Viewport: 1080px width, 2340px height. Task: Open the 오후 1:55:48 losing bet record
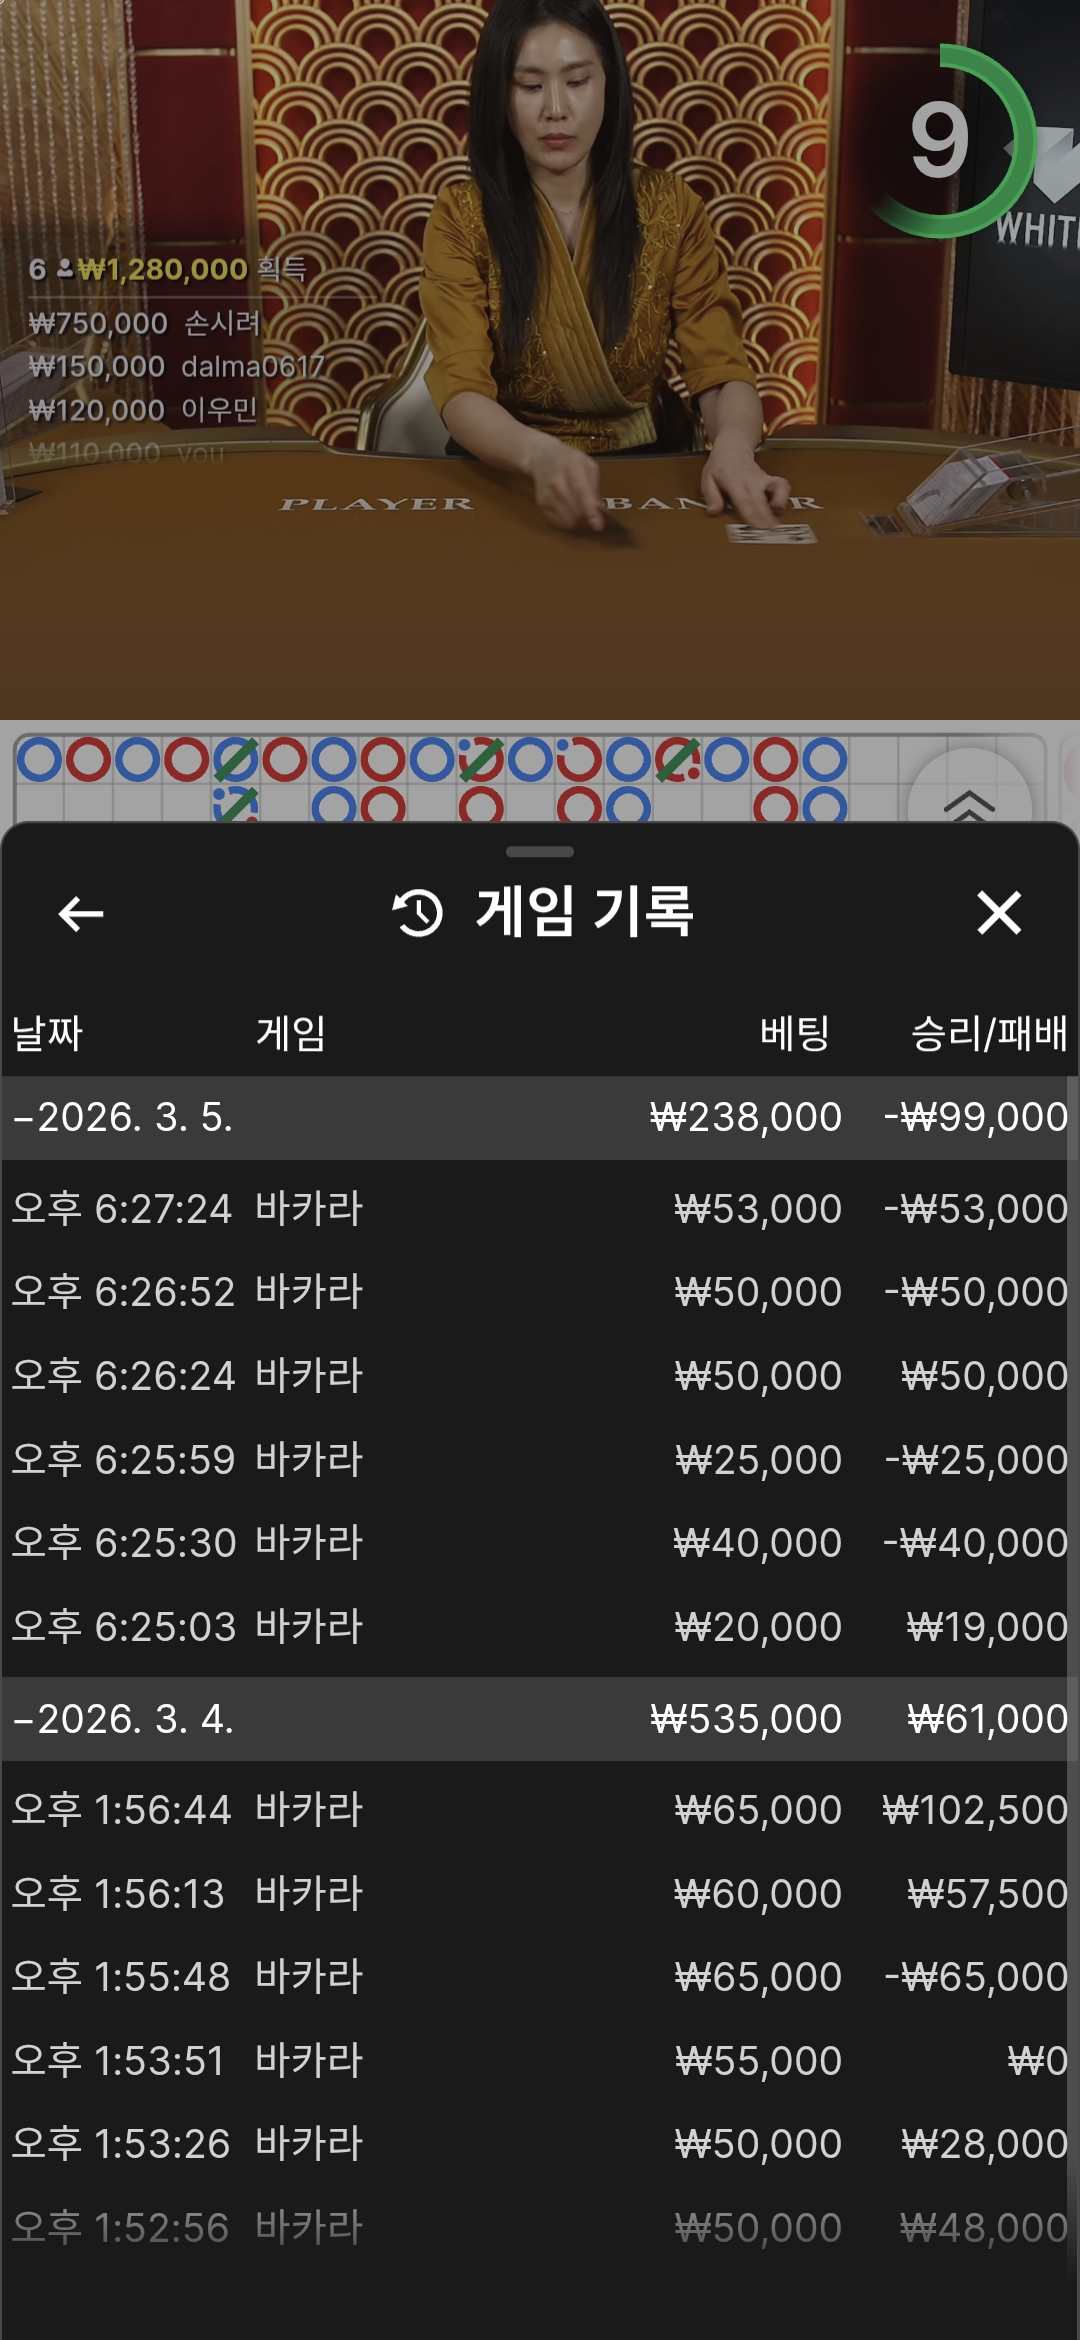pos(540,1977)
